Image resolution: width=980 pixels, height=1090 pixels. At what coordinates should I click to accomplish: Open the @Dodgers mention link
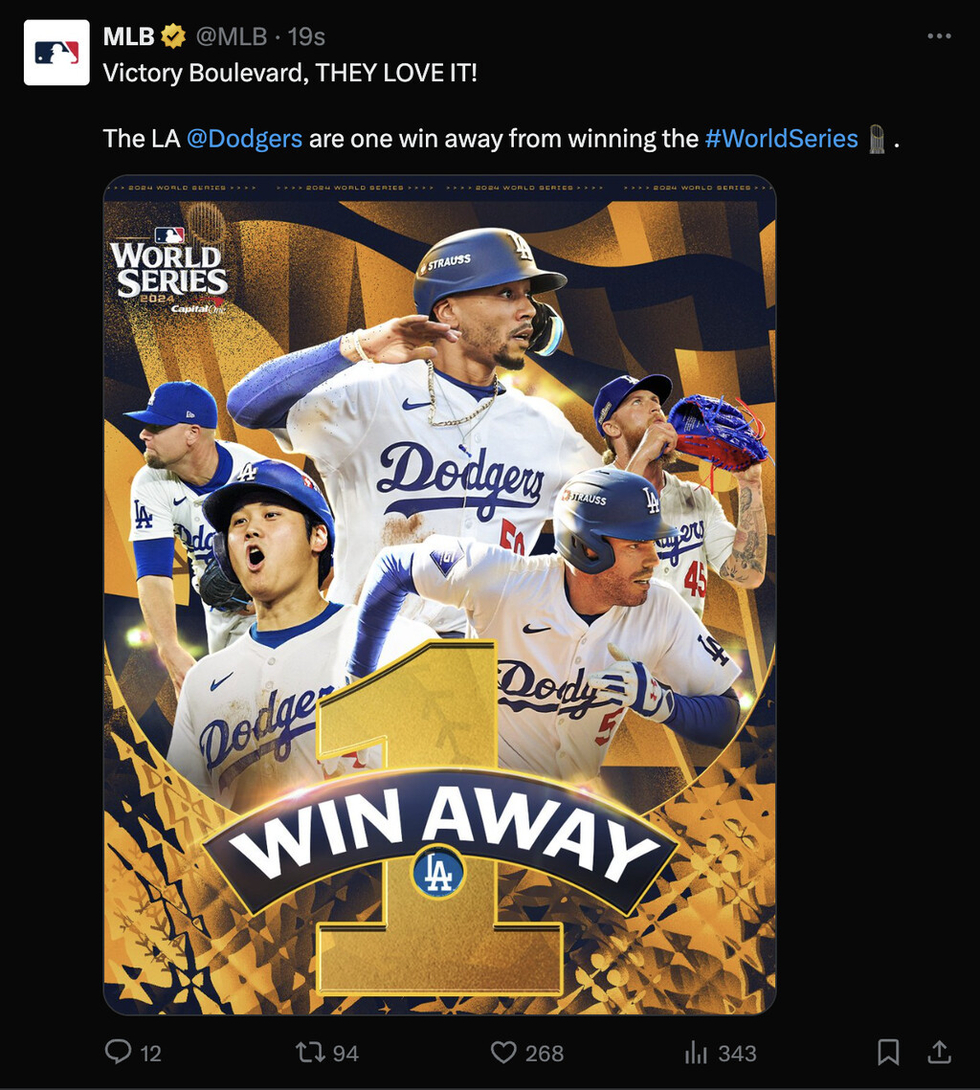point(244,138)
